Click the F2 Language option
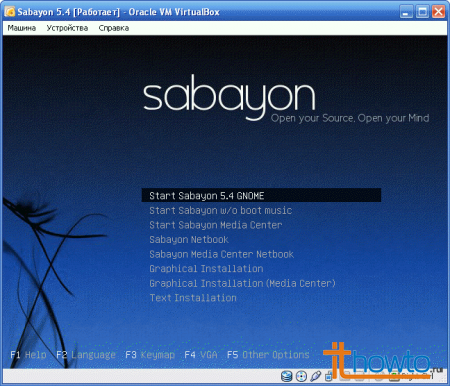 tap(86, 354)
